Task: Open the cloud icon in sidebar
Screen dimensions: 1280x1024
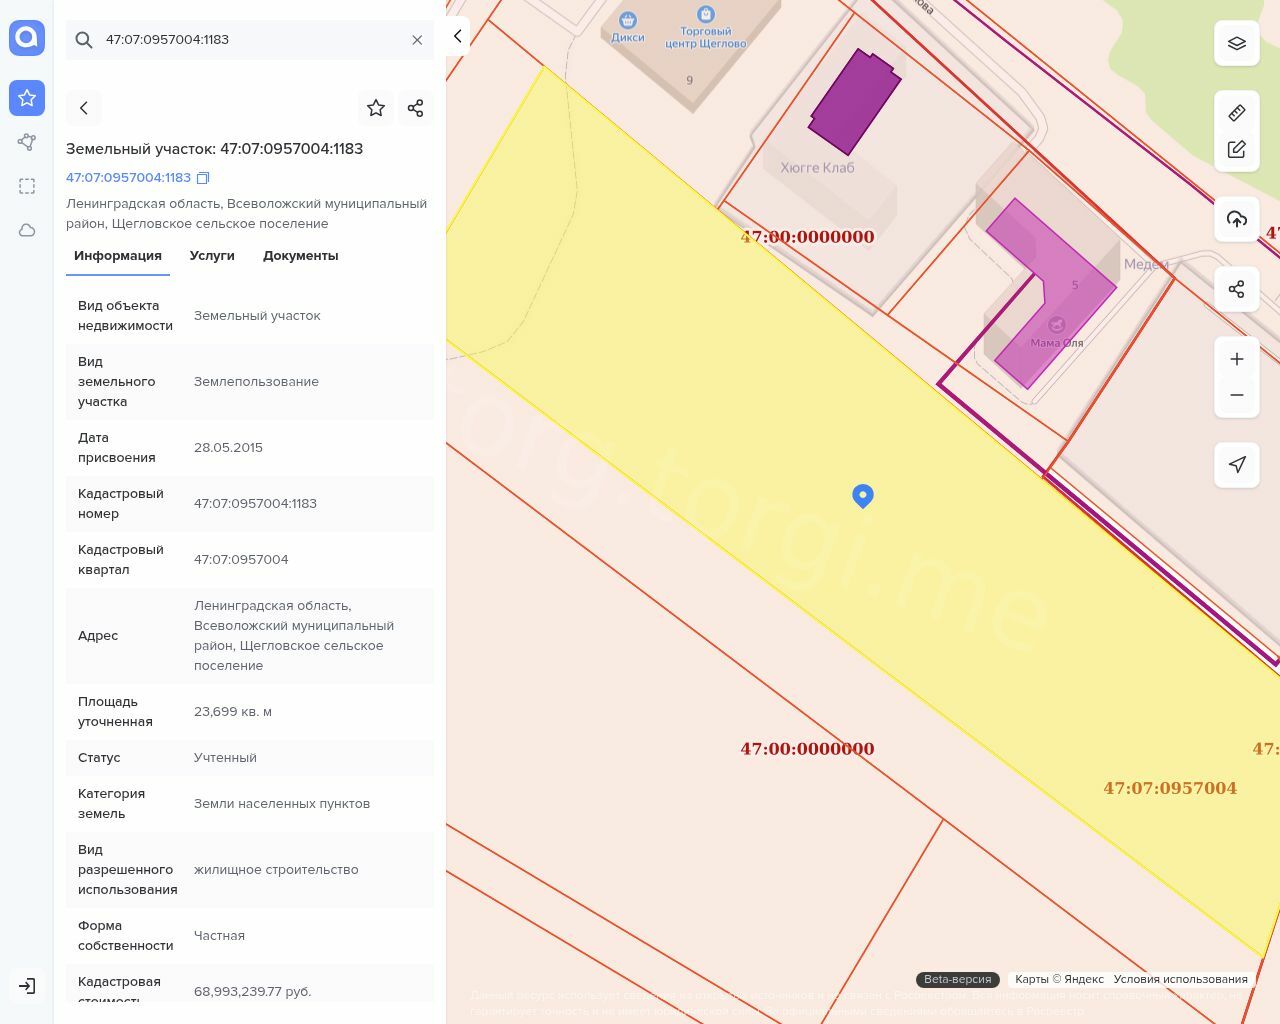Action: pos(27,230)
